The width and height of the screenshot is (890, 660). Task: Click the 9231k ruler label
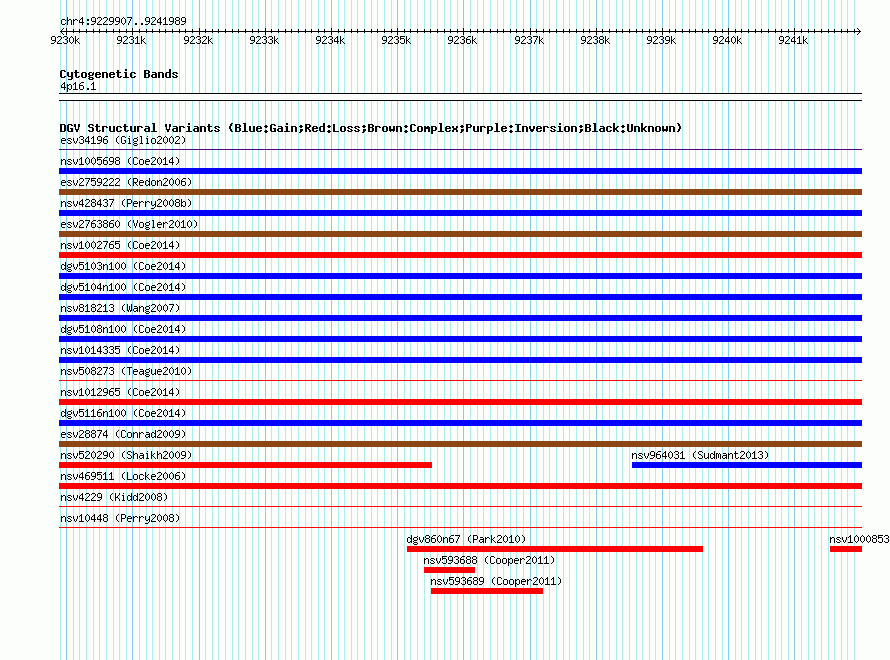(x=131, y=40)
